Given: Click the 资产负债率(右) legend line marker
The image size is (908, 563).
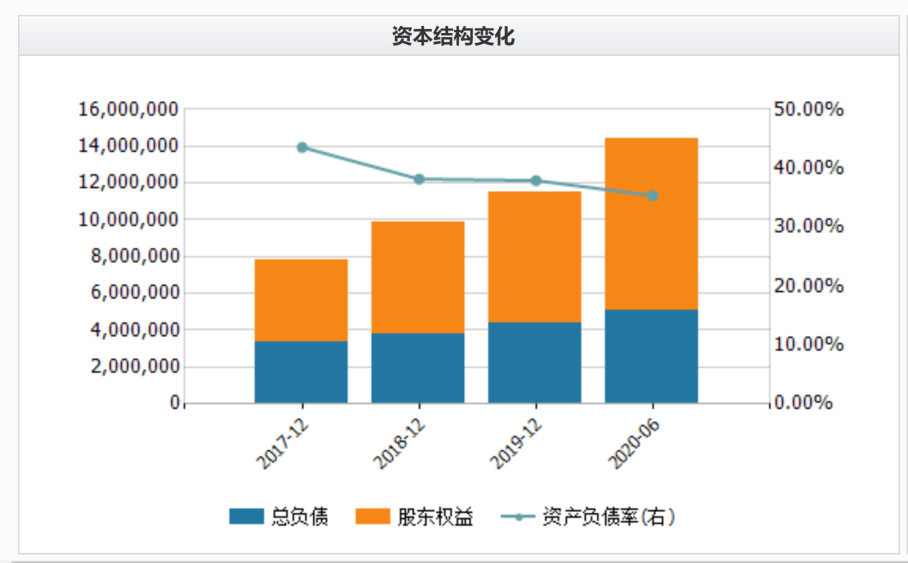Looking at the screenshot, I should tap(518, 516).
